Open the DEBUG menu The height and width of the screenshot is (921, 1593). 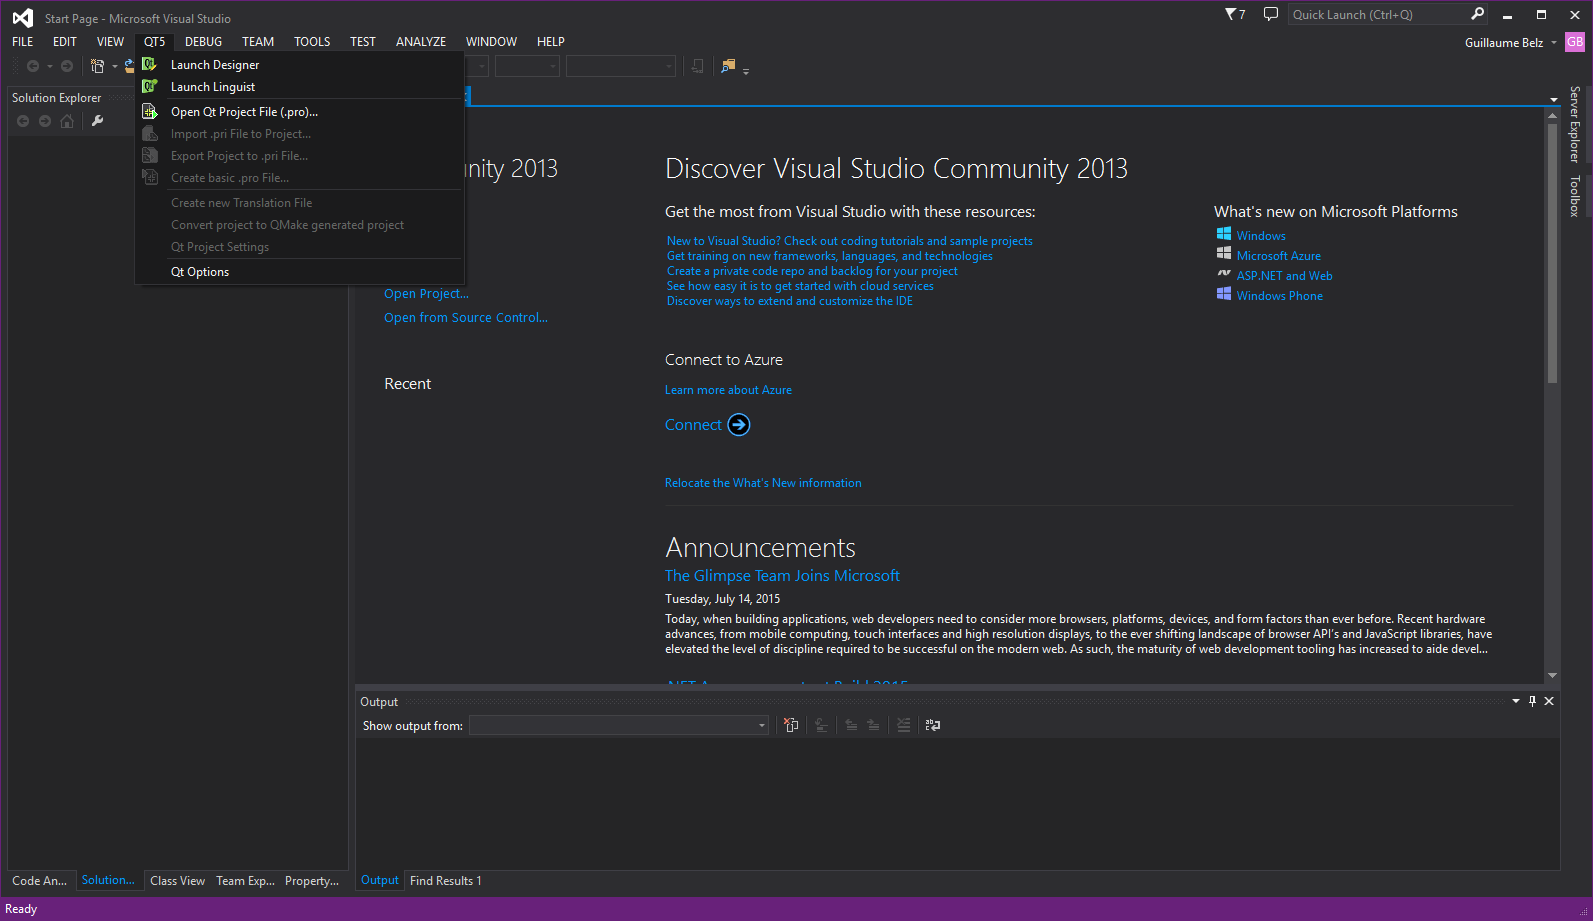tap(203, 42)
